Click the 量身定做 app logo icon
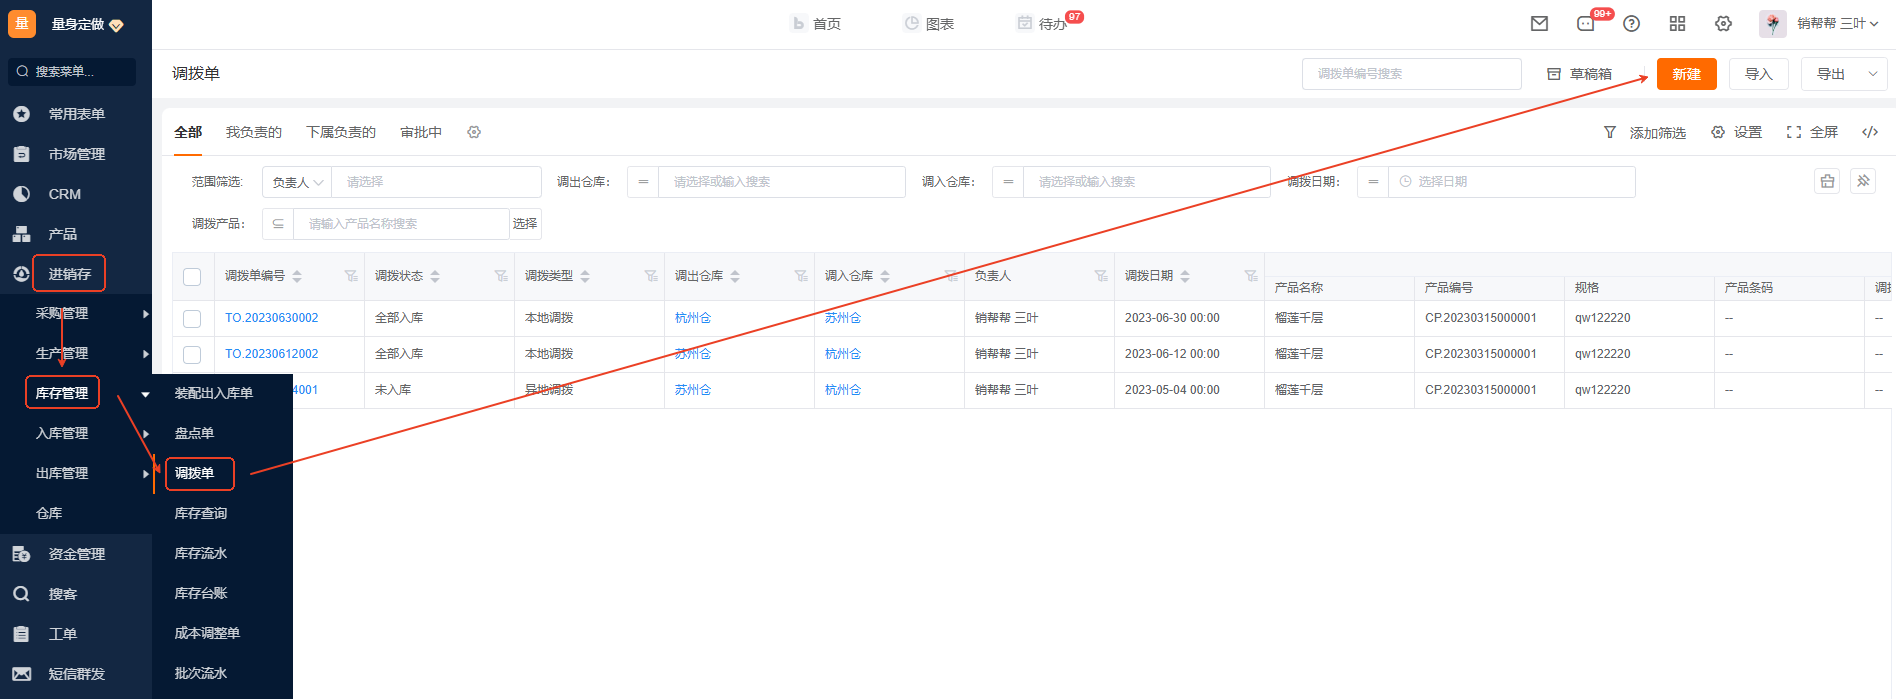The image size is (1896, 699). 22,24
